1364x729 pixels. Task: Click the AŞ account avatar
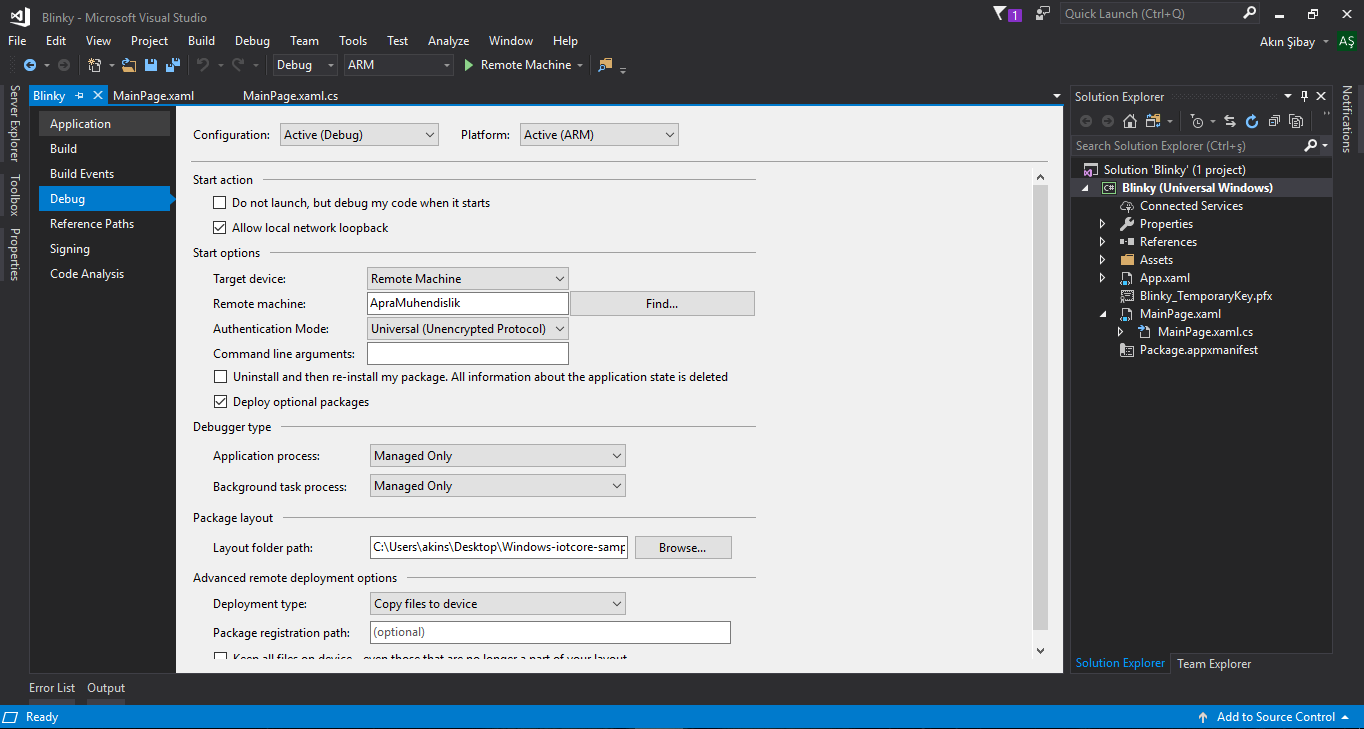(1346, 41)
